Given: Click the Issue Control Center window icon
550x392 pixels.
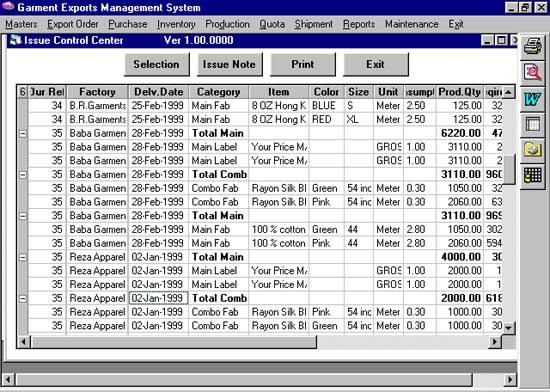Looking at the screenshot, I should [x=15, y=40].
